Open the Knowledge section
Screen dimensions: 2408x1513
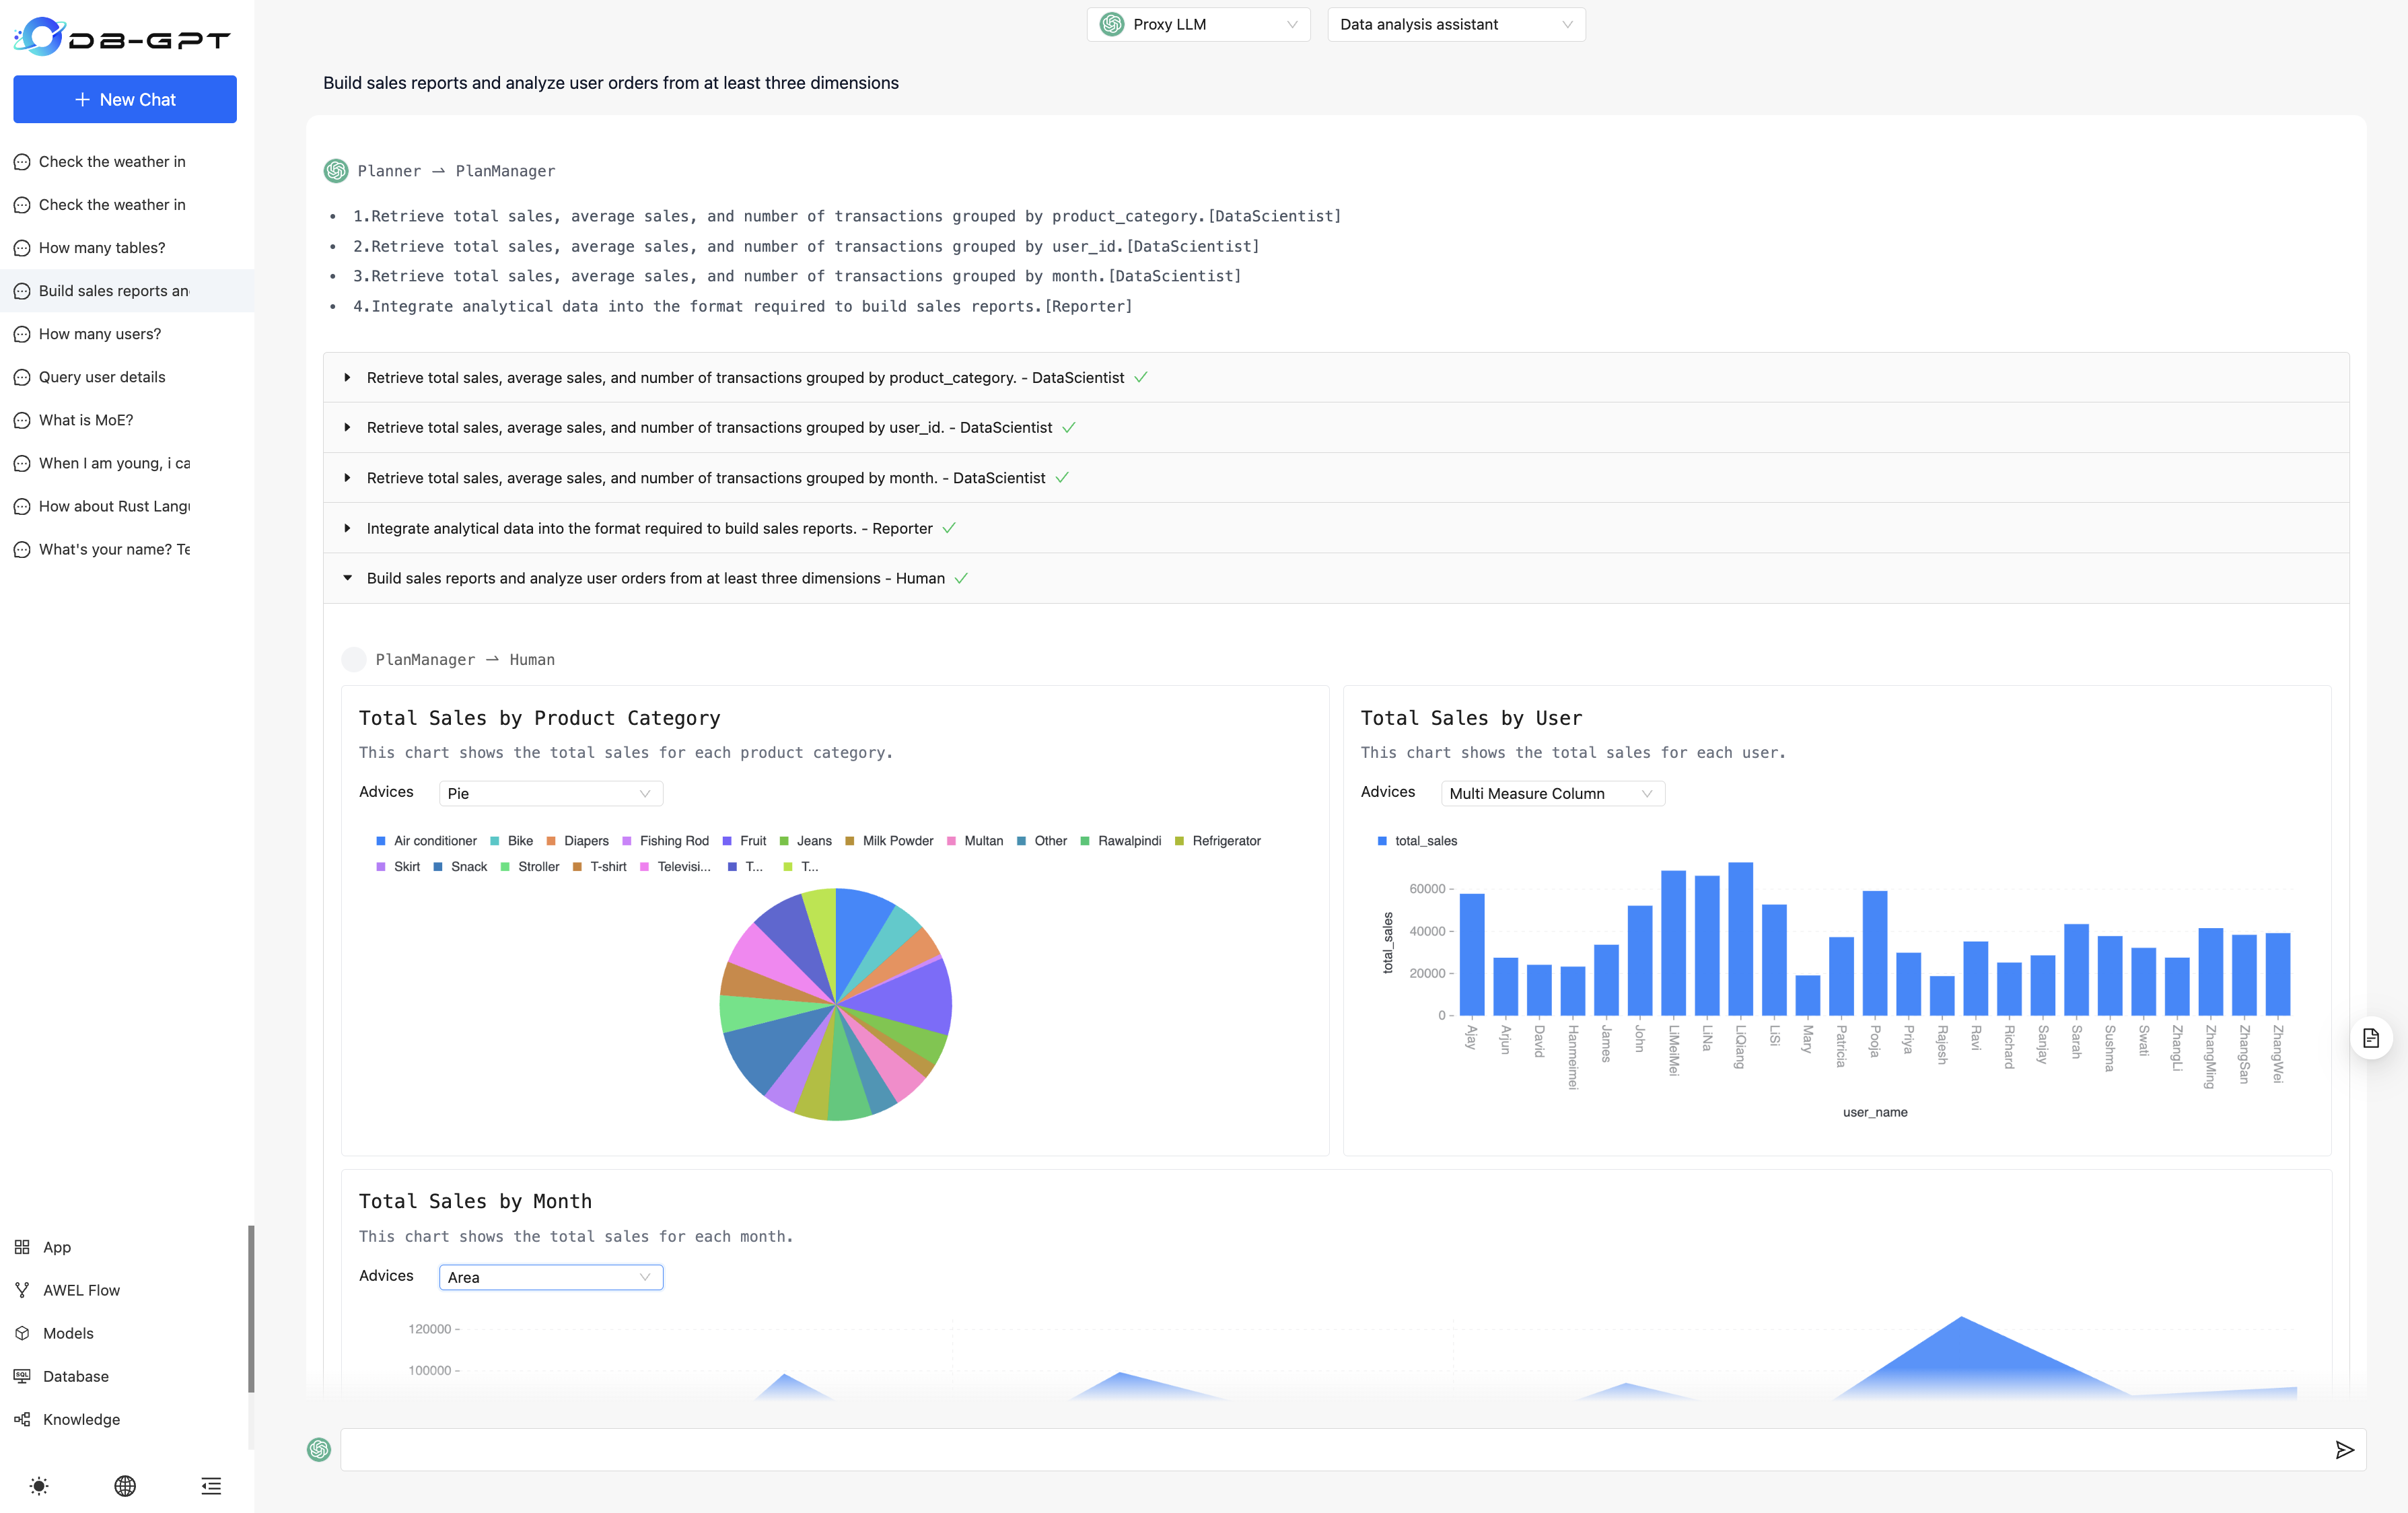[80, 1419]
